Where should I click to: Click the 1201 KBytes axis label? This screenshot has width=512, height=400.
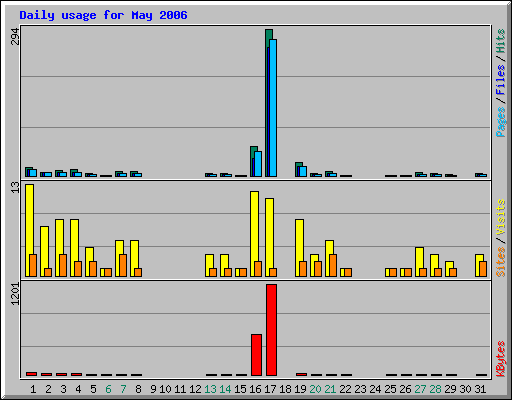15,294
